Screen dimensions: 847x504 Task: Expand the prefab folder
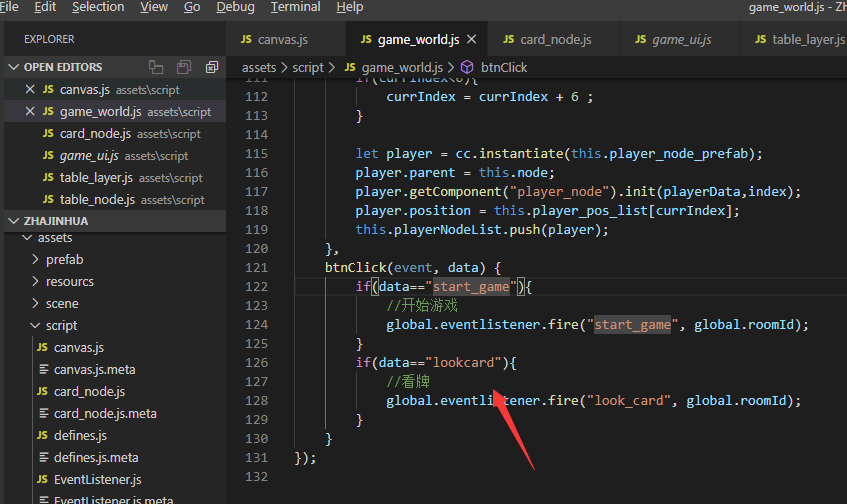[36, 260]
